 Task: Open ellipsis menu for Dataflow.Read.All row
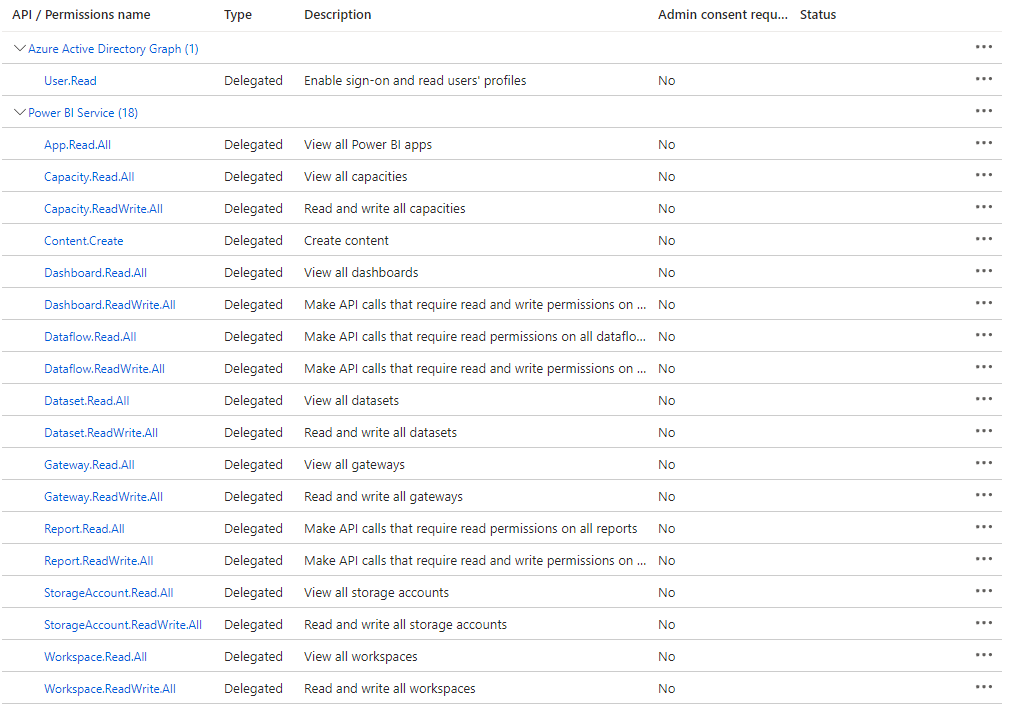click(x=983, y=335)
